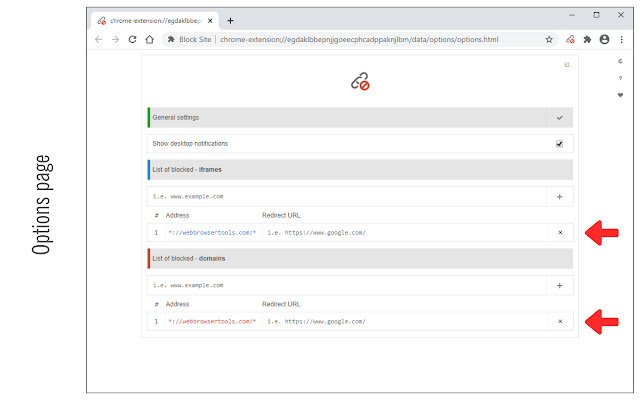Edit the redirect URL for blocked iframe
The height and width of the screenshot is (400, 640).
(400, 233)
